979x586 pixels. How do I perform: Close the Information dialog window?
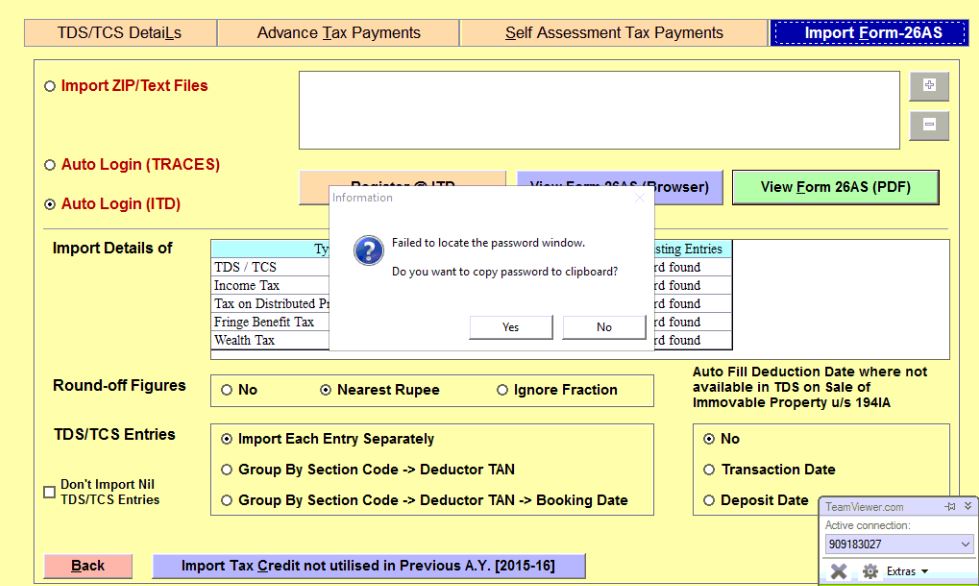click(641, 196)
